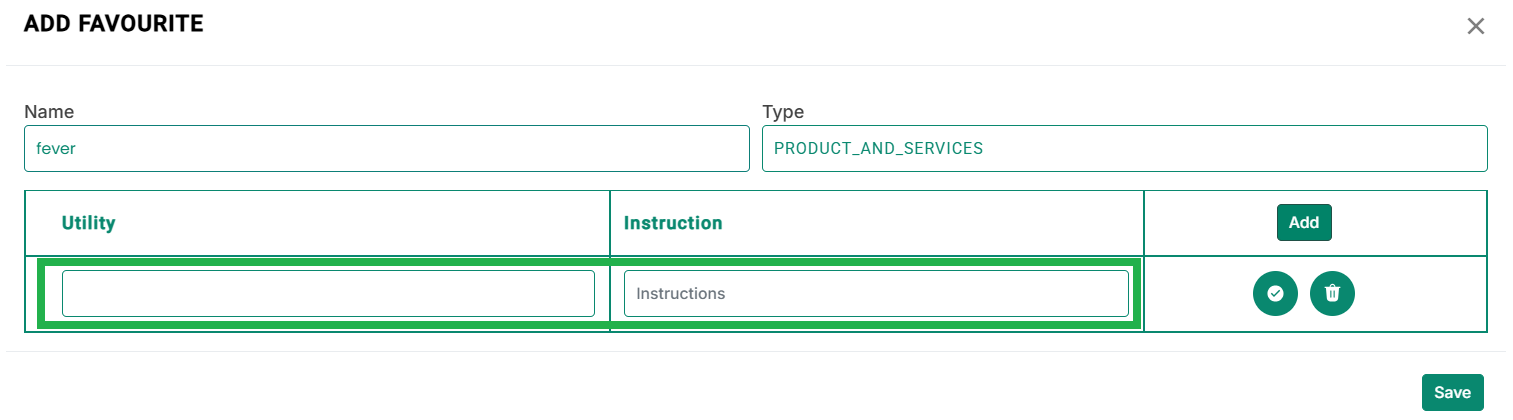Place cursor after the word fever
1513x420 pixels.
pyautogui.click(x=78, y=148)
